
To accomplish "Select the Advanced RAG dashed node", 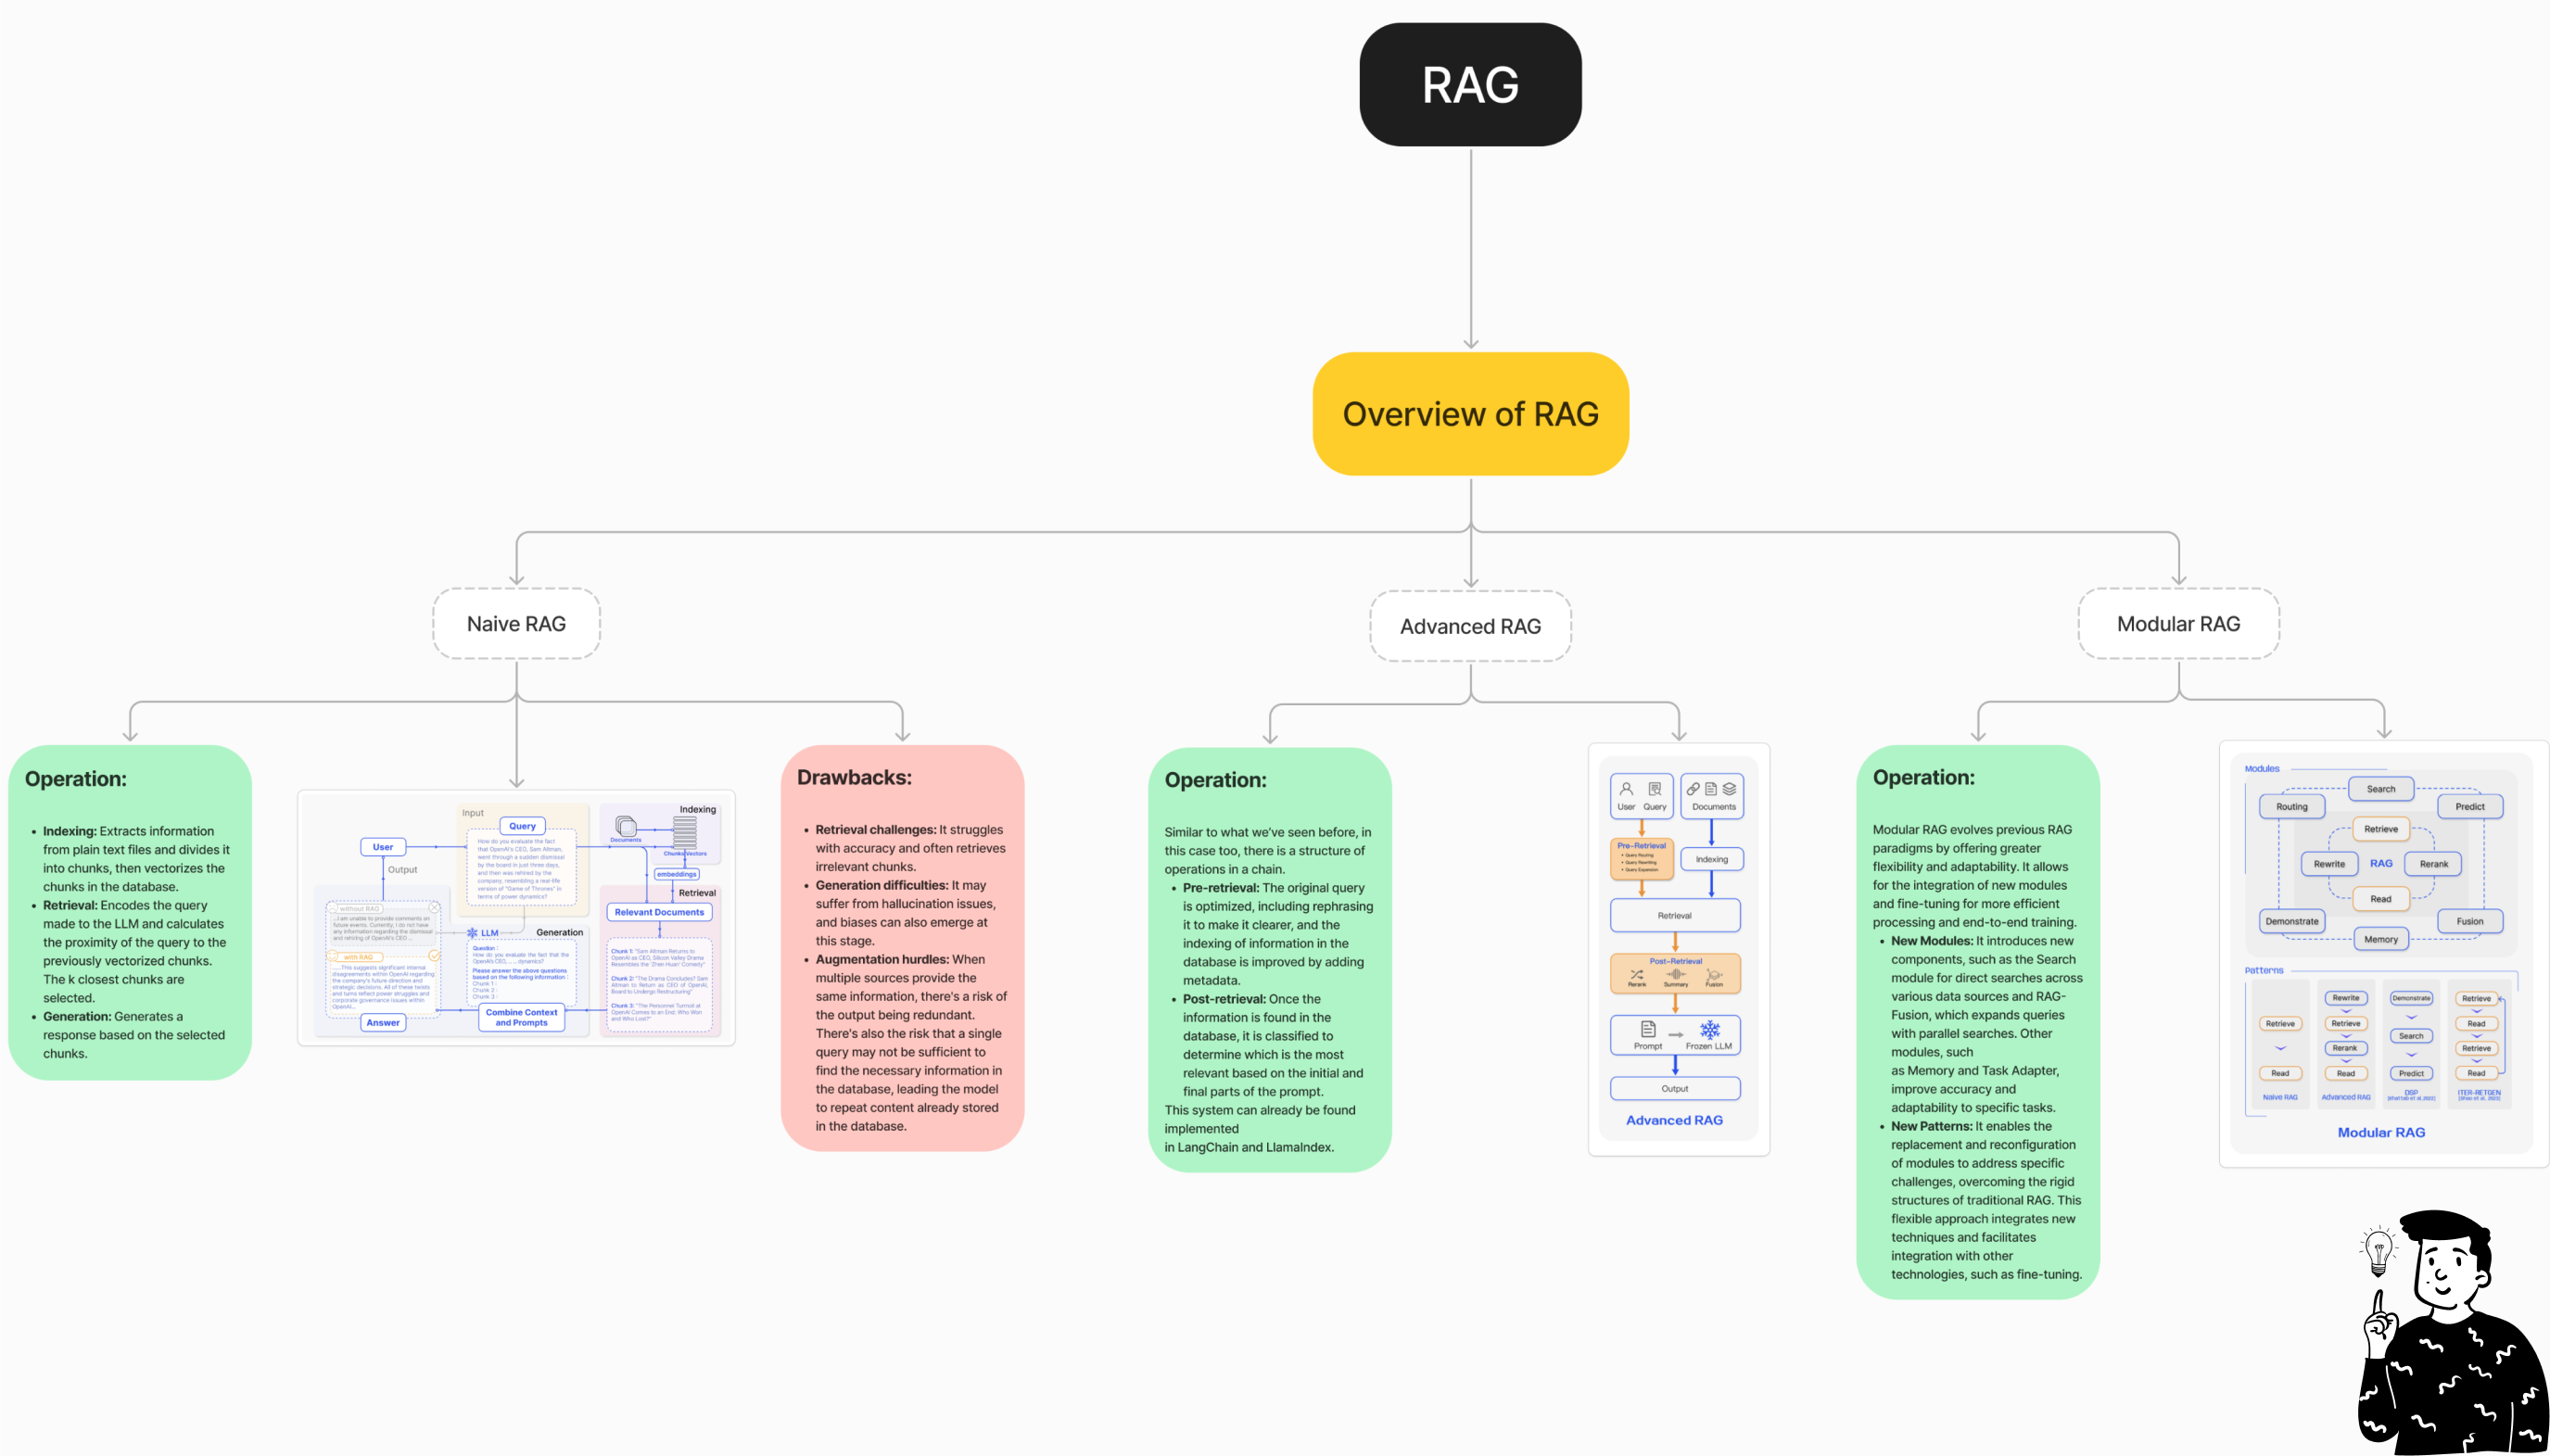I will pyautogui.click(x=1470, y=627).
